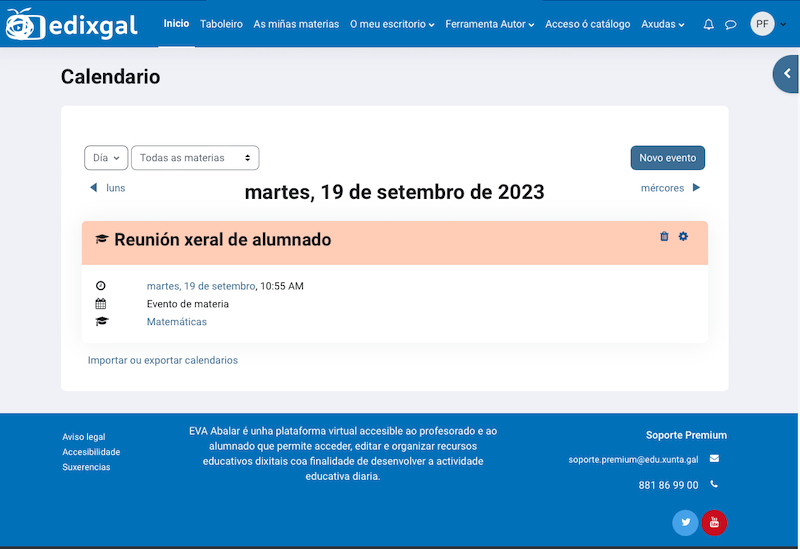Go to next day mércores link

[662, 188]
